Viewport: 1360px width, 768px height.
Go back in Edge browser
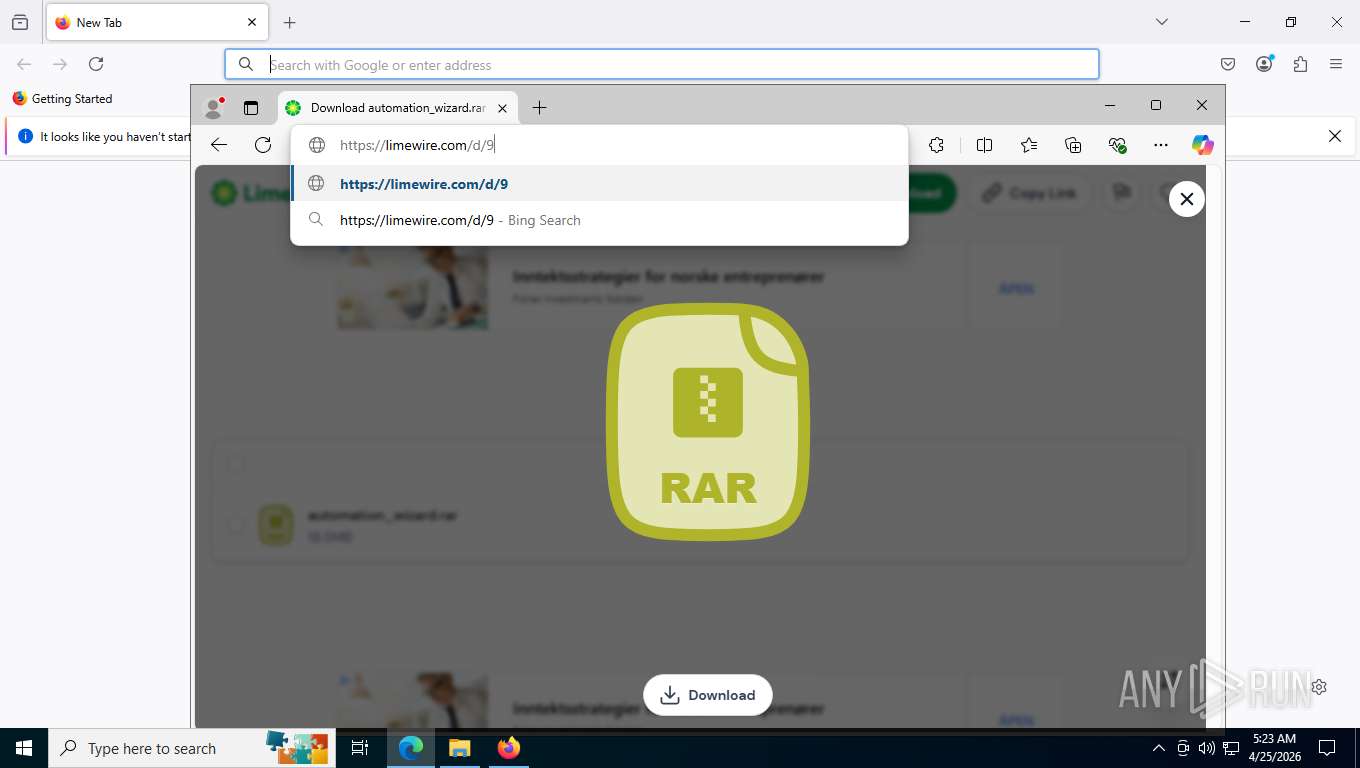(219, 145)
